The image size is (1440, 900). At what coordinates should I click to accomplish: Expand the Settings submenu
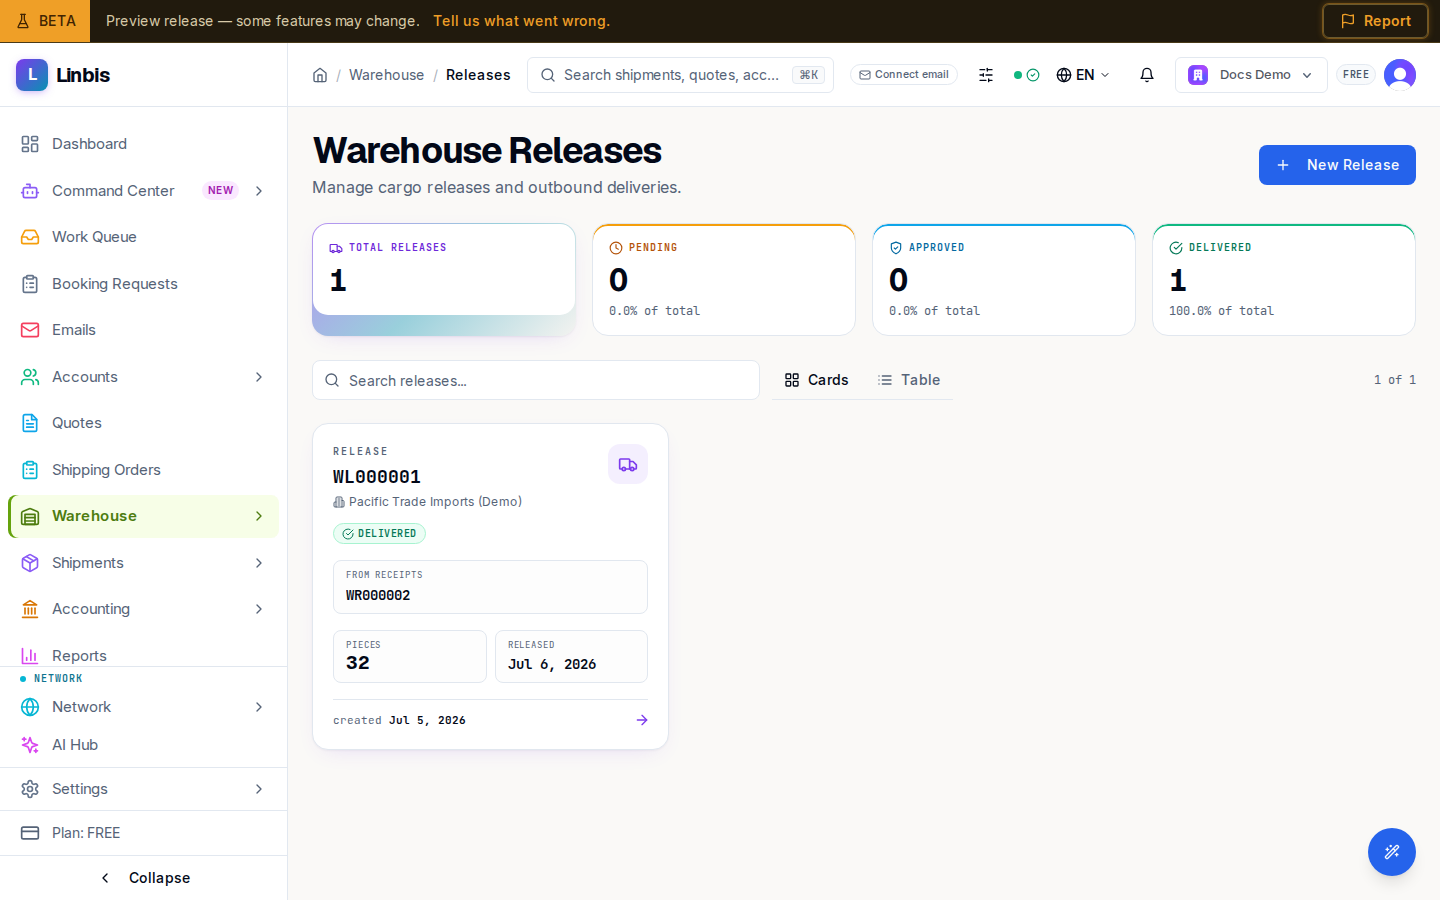[259, 789]
